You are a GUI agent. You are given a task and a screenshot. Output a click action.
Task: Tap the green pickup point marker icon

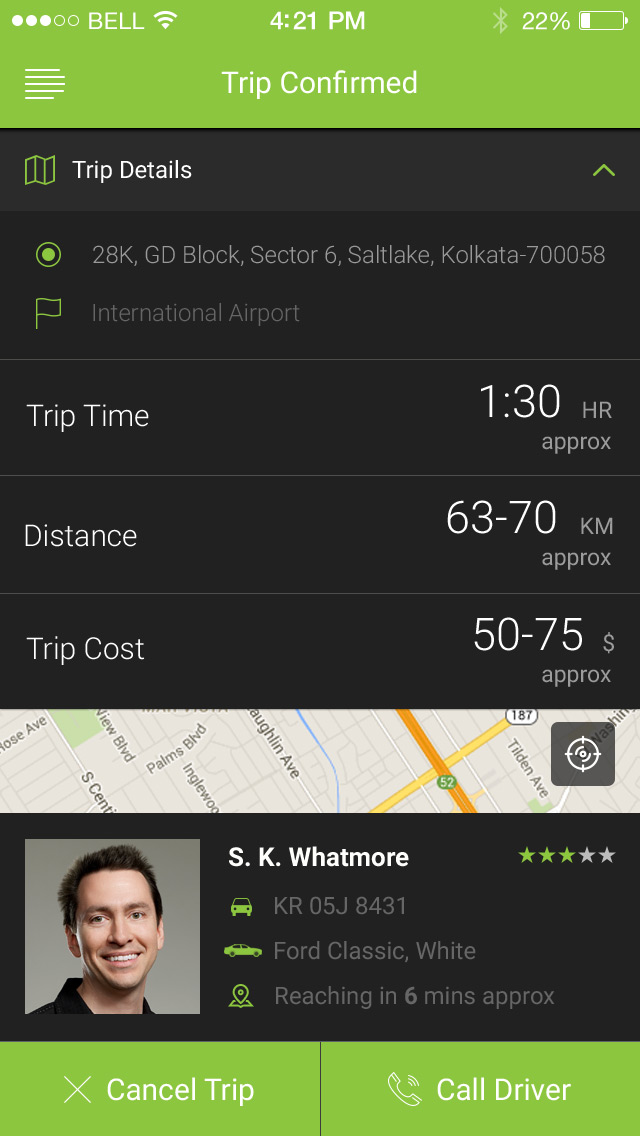[49, 255]
